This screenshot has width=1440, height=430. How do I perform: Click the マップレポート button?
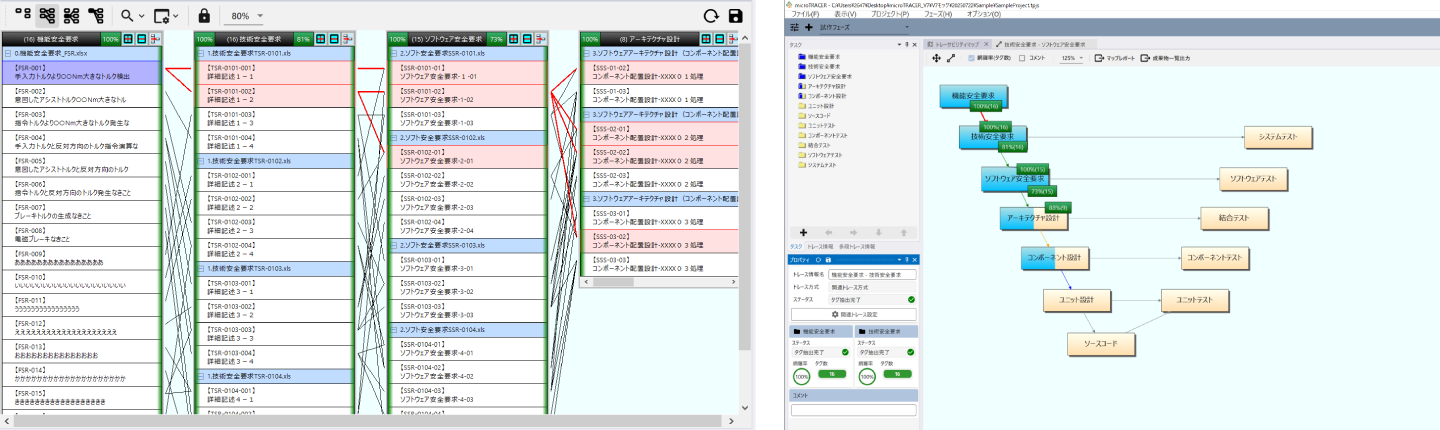pos(1116,59)
